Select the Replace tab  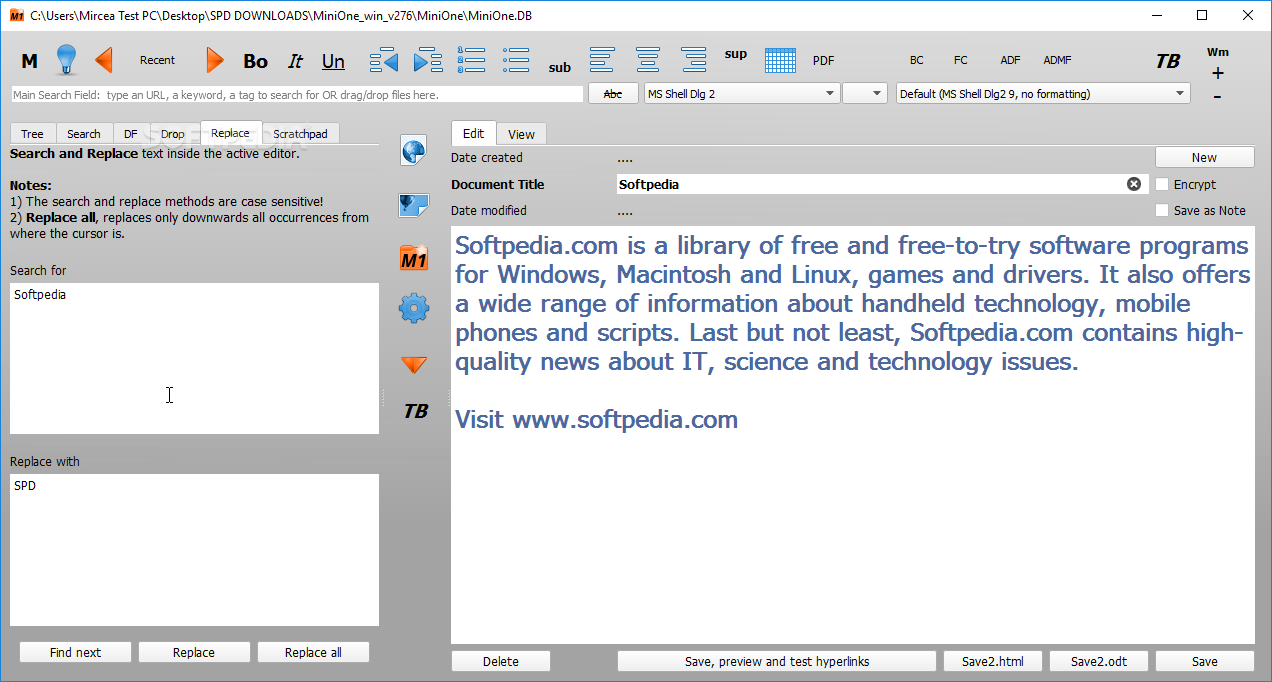231,133
